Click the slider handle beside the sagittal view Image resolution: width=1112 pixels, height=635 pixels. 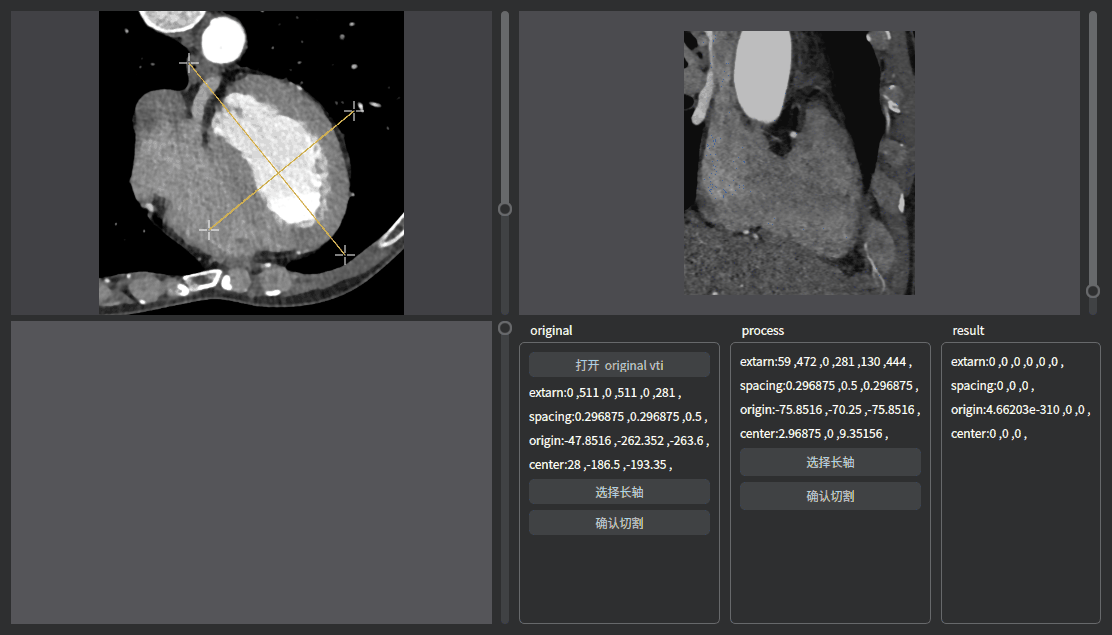tap(1093, 291)
